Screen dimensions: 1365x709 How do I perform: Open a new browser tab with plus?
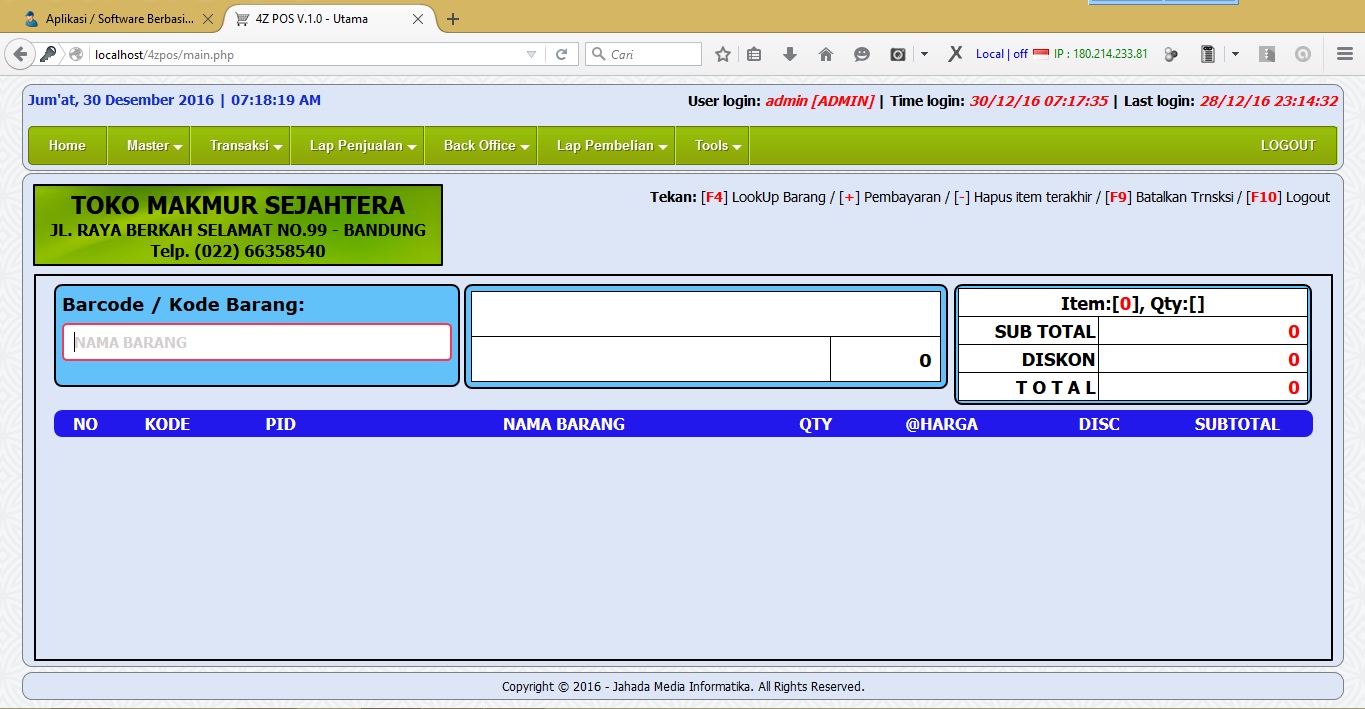453,19
